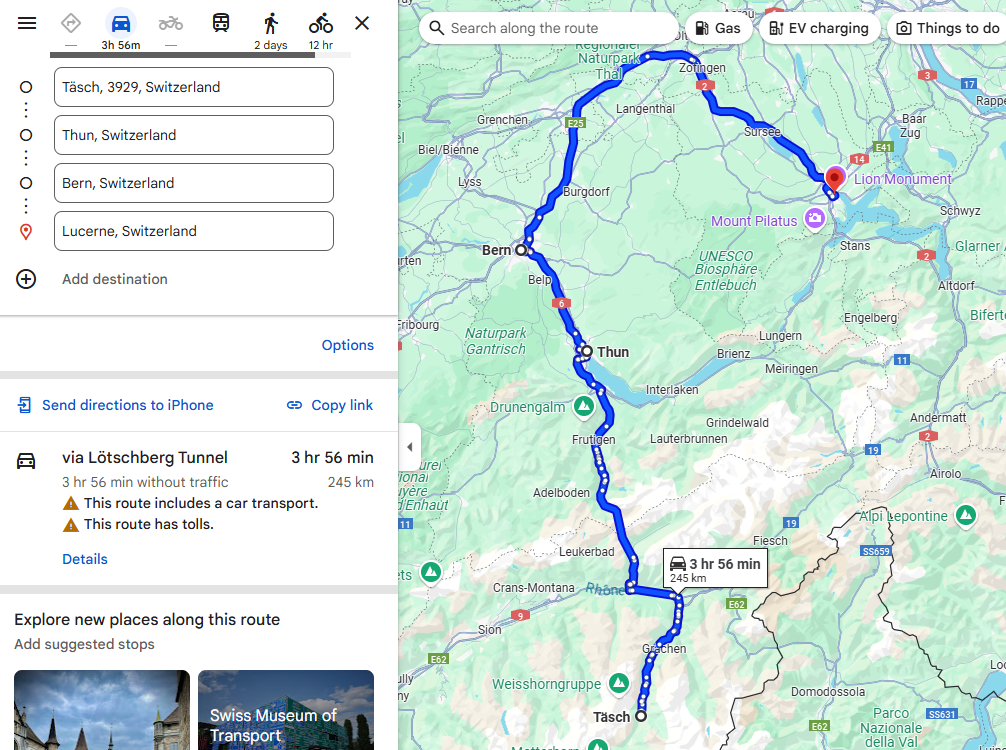Screen dimensions: 1006x750
Task: Toggle the Gas filter chip
Action: [x=719, y=28]
